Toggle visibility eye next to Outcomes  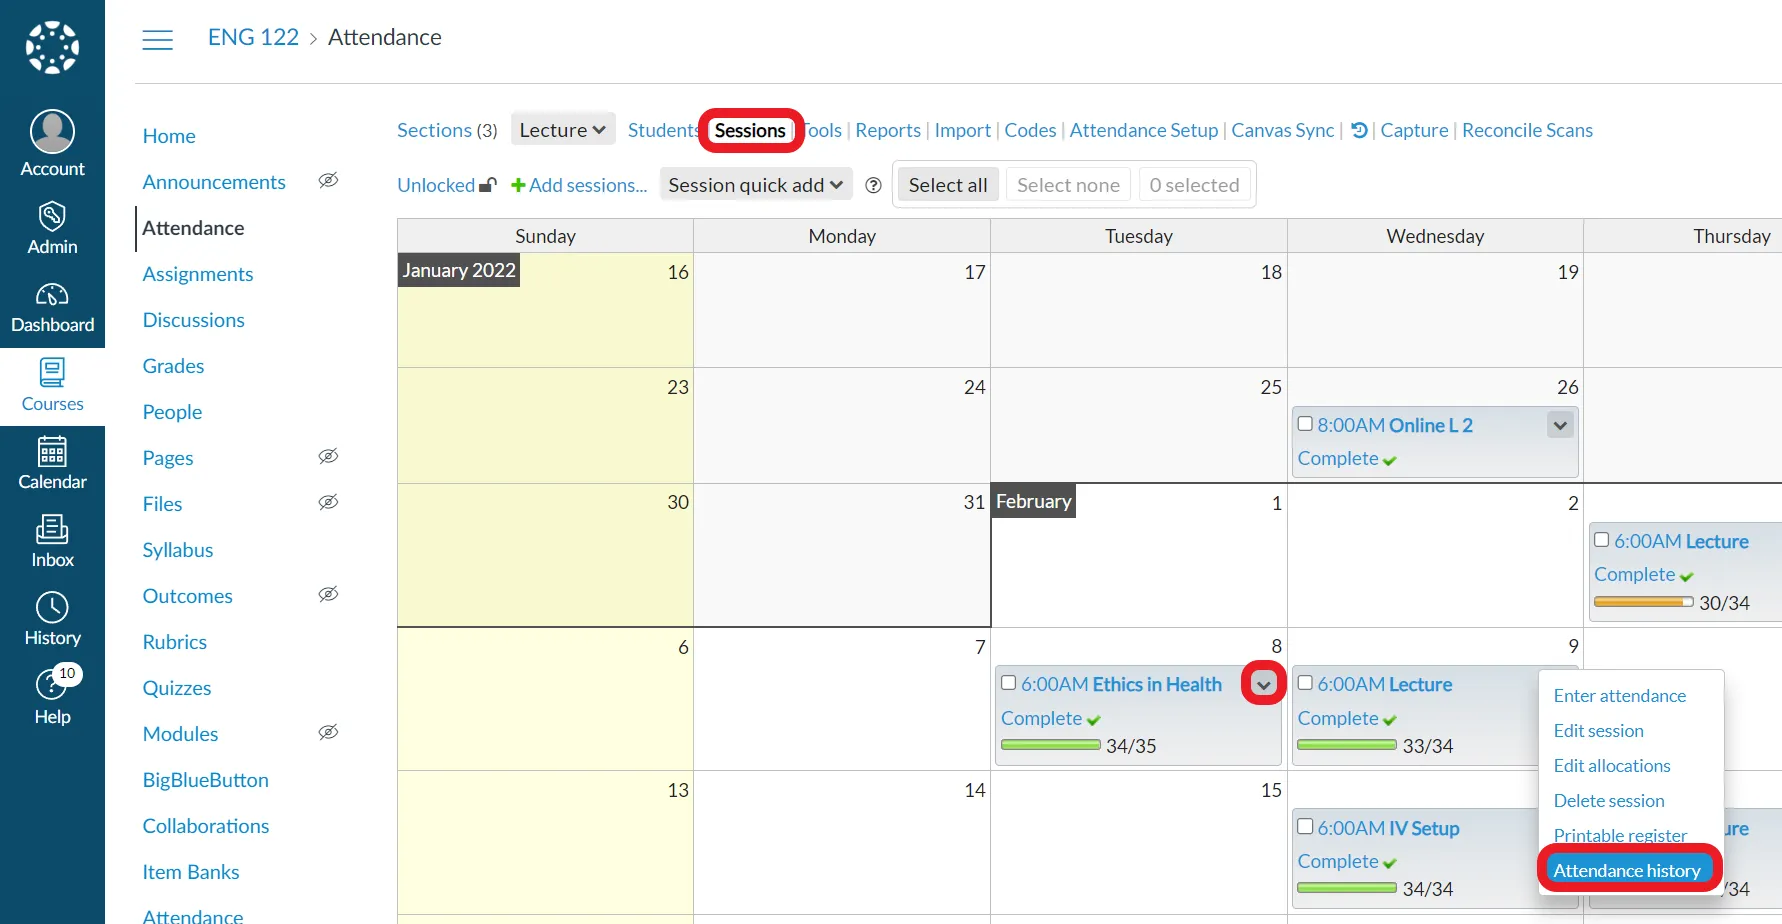[328, 595]
